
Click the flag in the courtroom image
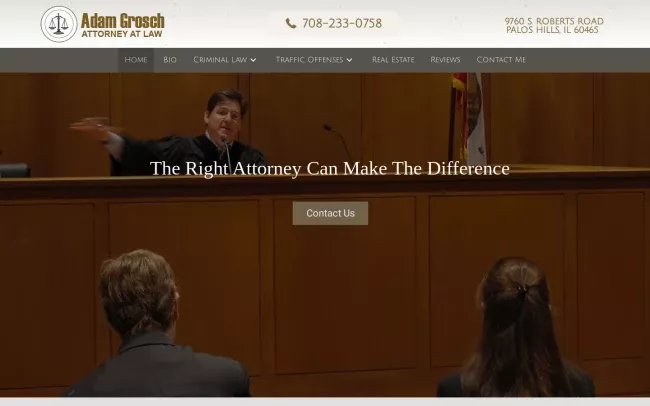click(468, 118)
